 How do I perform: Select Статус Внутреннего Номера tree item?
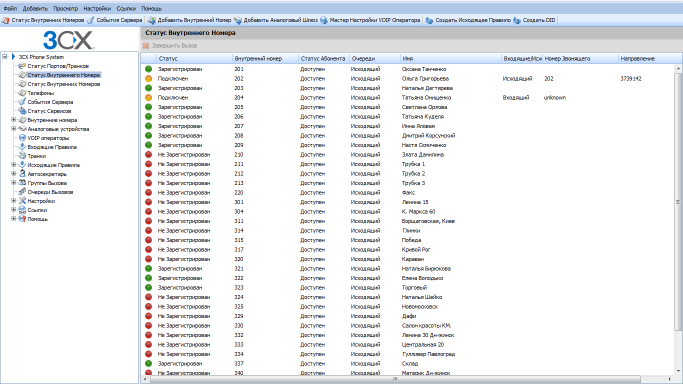coord(64,75)
